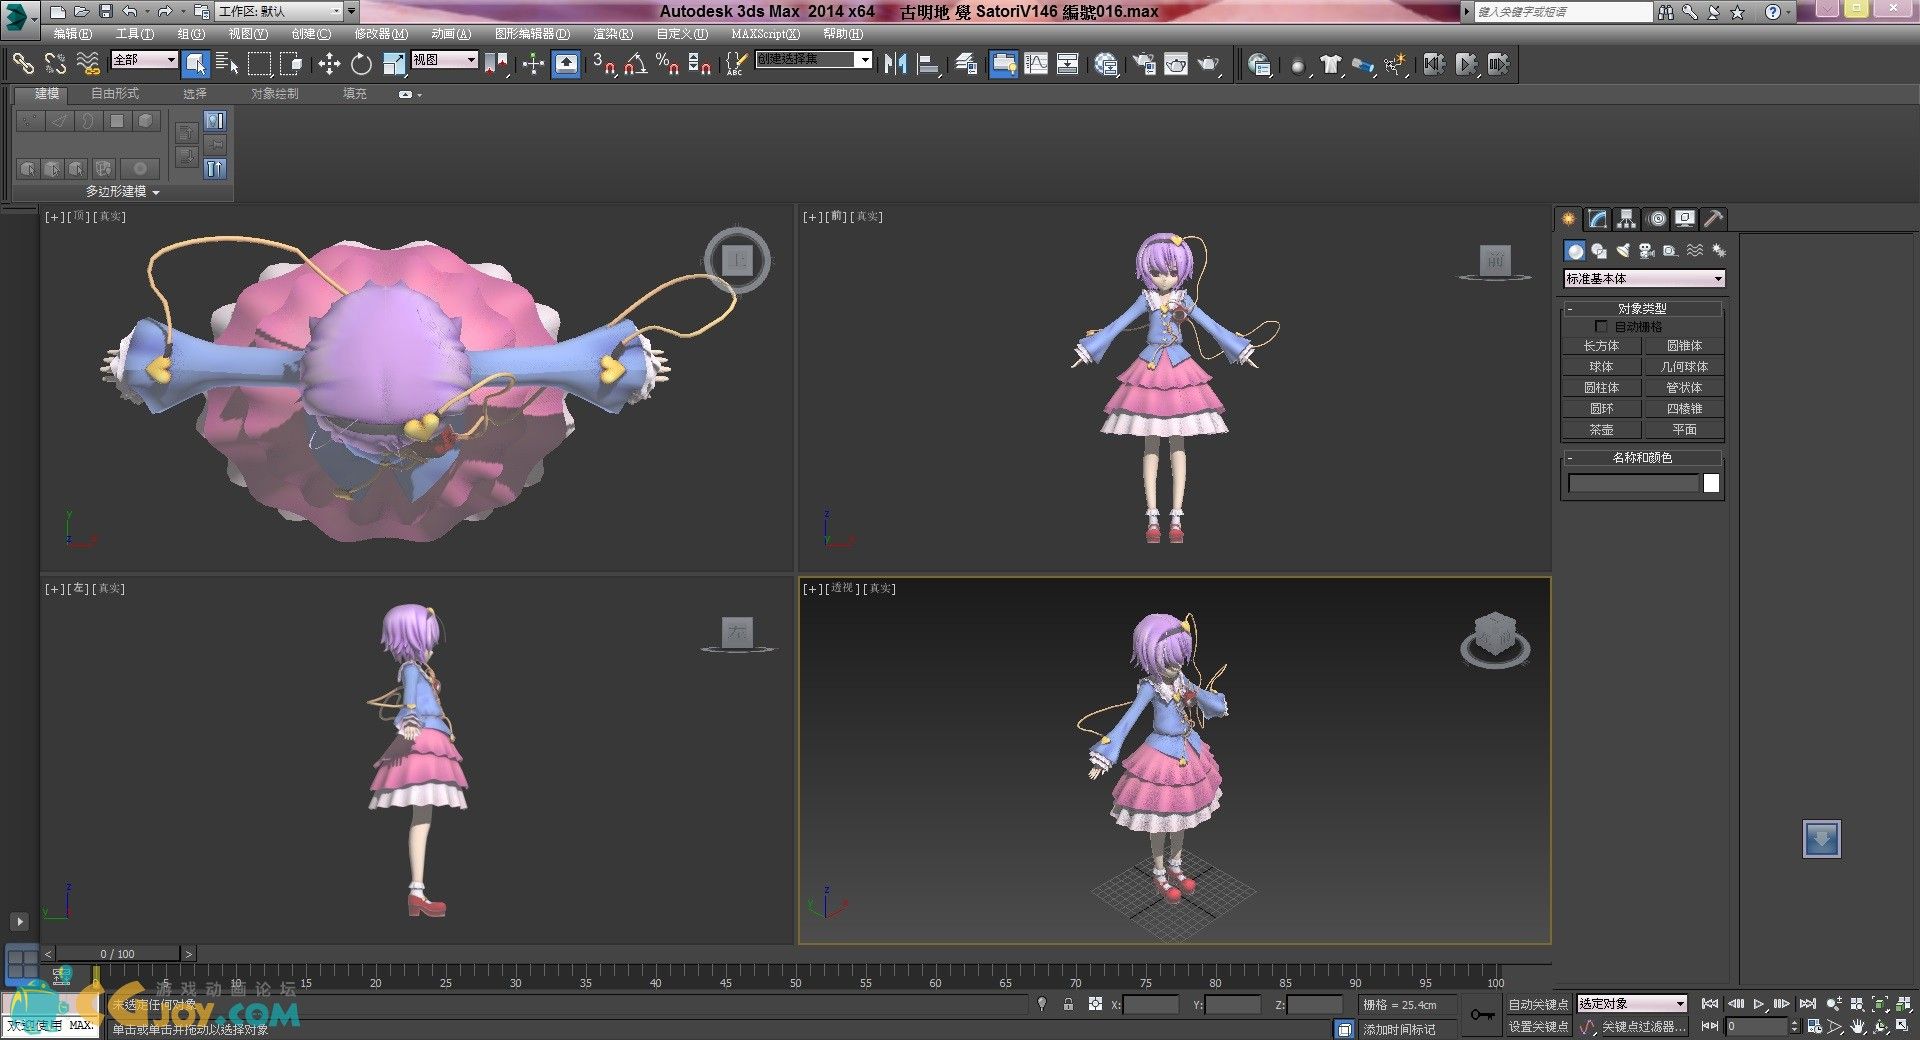Open the 选定对象 key filter dropdown
Viewport: 1920px width, 1040px height.
pyautogui.click(x=1632, y=1003)
